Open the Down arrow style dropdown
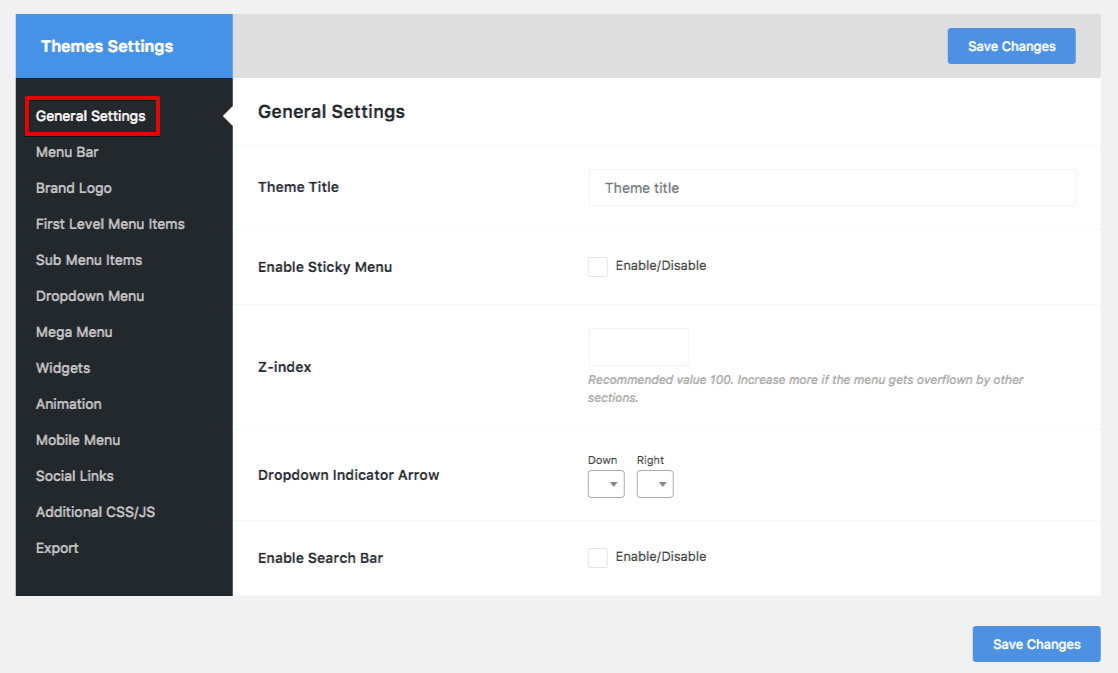Screen dimensions: 1118x673 tap(606, 483)
